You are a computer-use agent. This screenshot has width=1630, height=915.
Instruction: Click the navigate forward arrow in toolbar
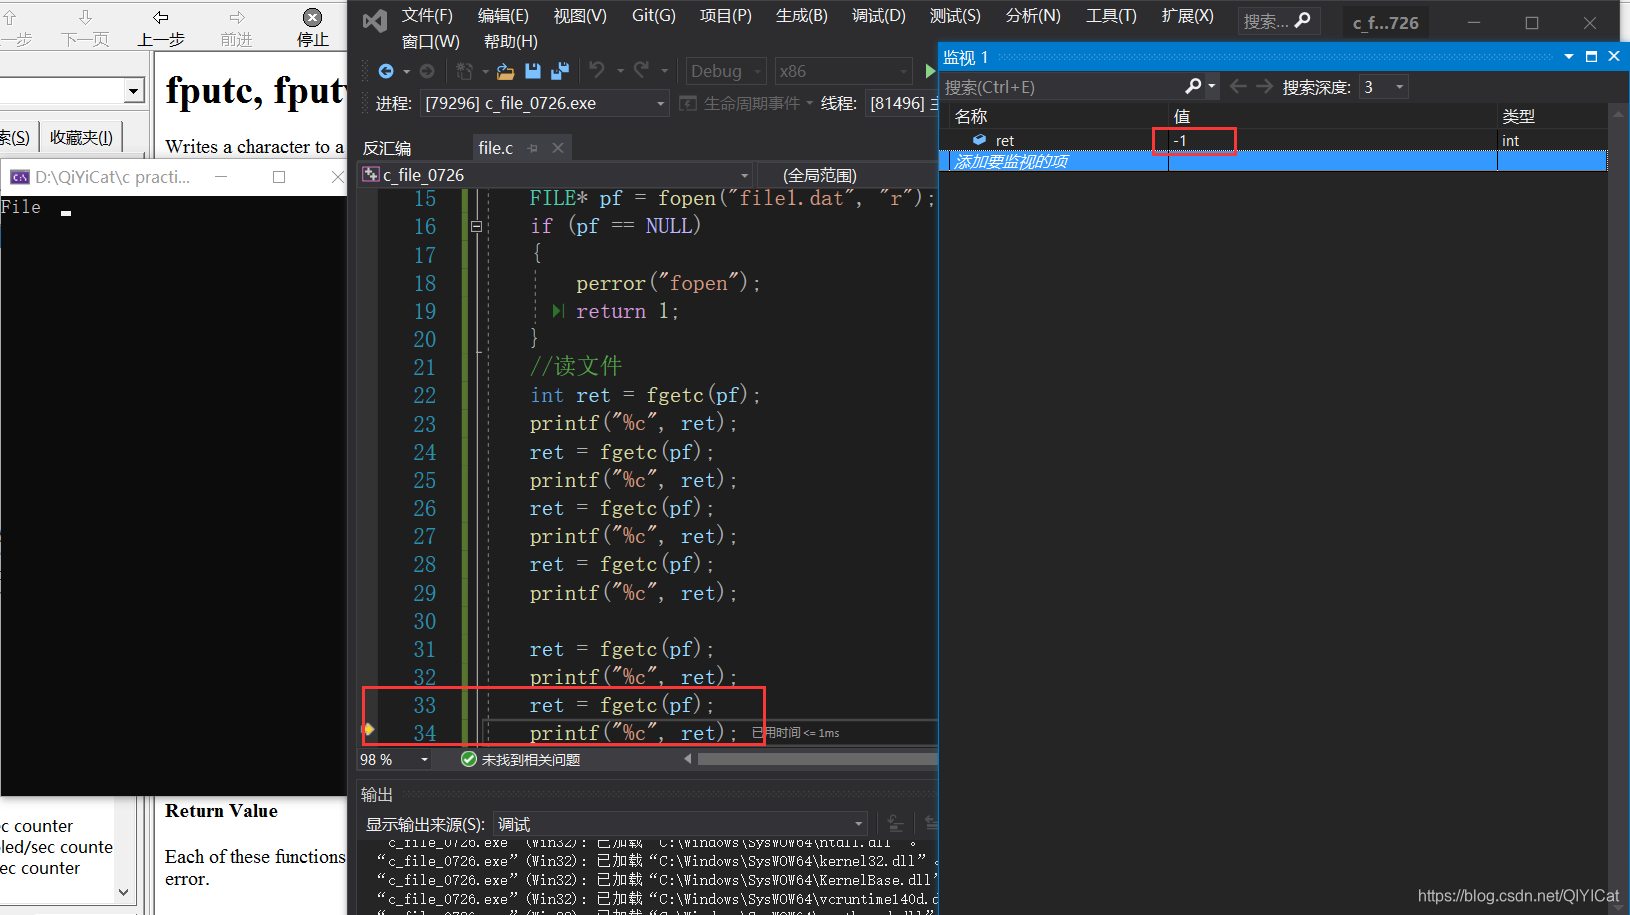[427, 71]
